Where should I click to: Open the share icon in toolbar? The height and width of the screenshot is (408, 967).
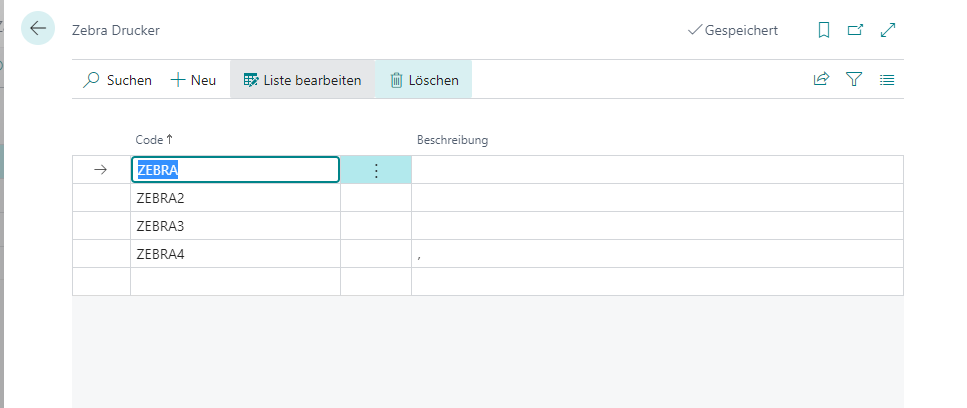(x=821, y=80)
